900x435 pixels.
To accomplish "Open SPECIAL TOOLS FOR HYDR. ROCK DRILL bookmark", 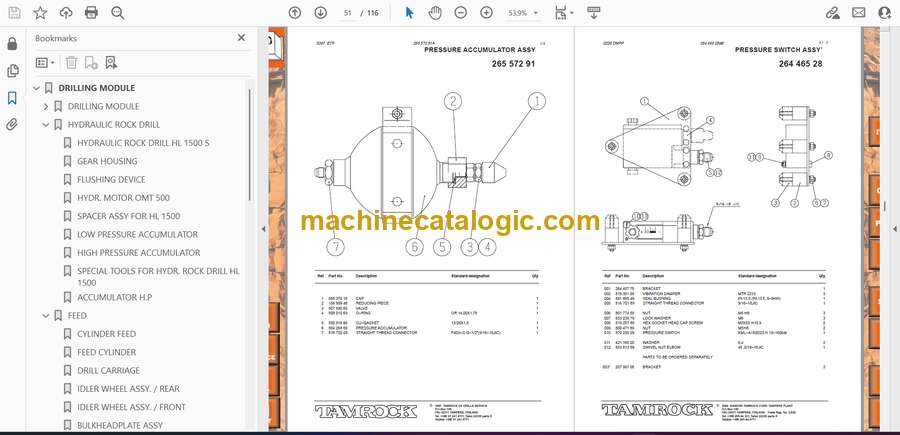I will click(x=158, y=277).
